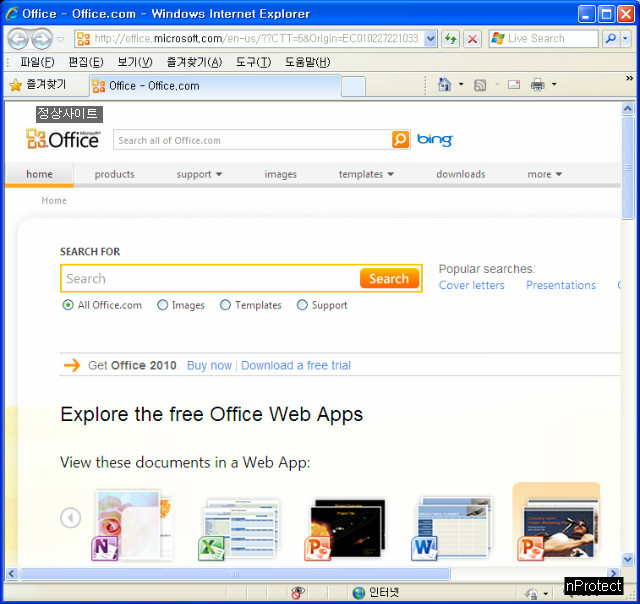Open the highlighted PowerPoint thumbnail
The image size is (640, 604).
[x=557, y=524]
